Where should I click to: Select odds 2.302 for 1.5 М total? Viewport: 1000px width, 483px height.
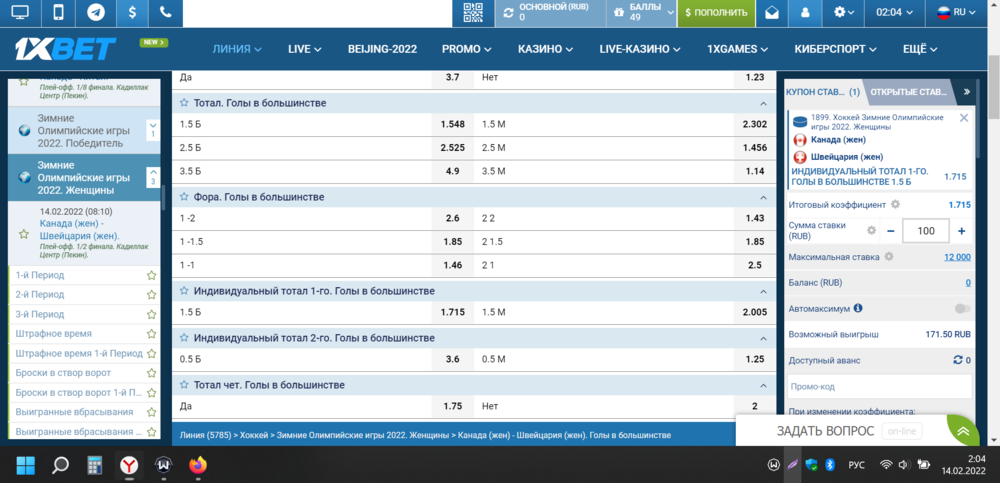point(754,124)
